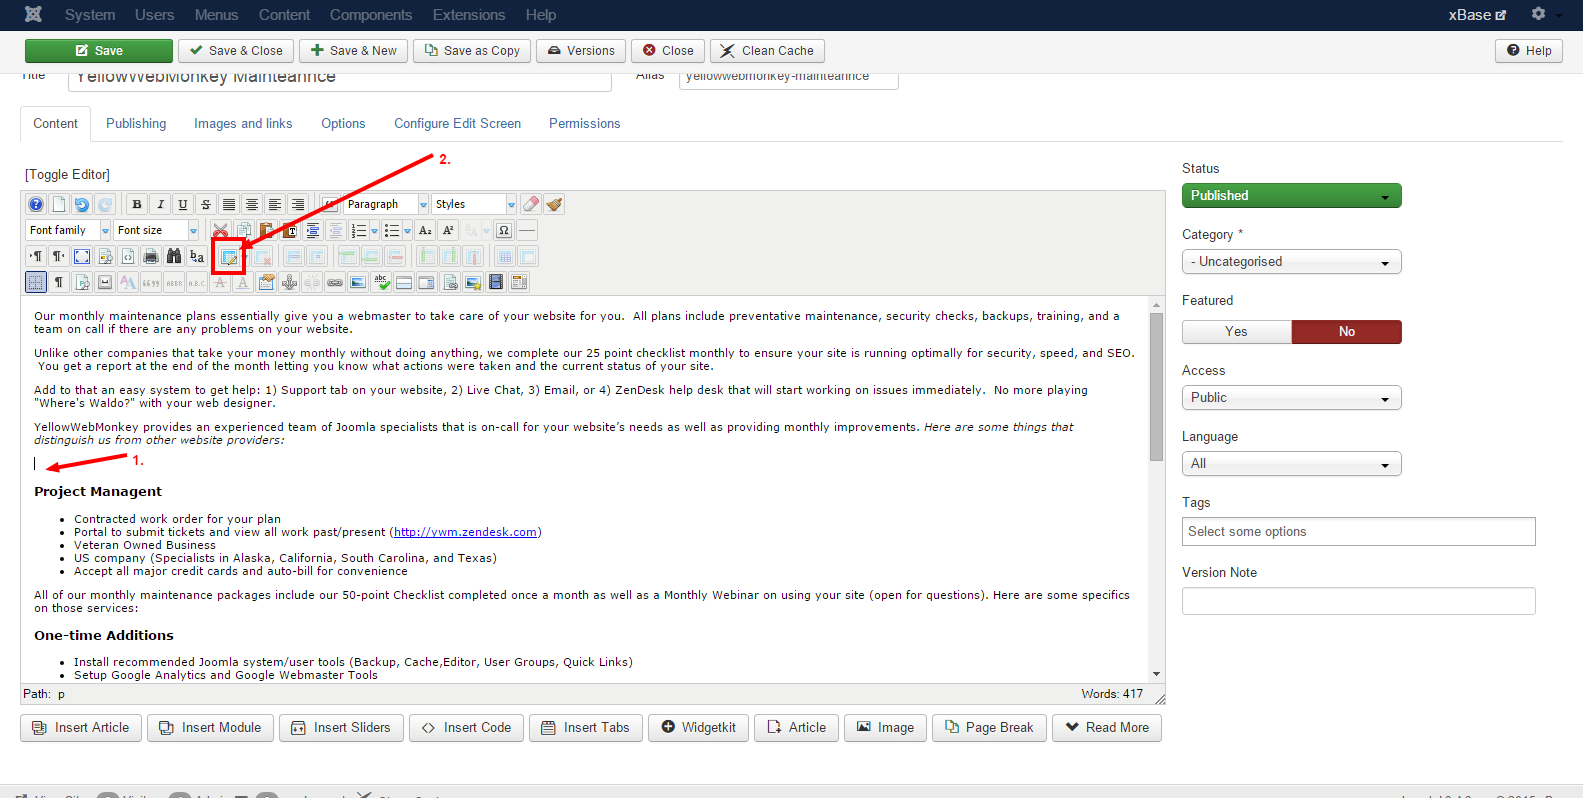
Task: Toggle italic formatting
Action: (160, 204)
